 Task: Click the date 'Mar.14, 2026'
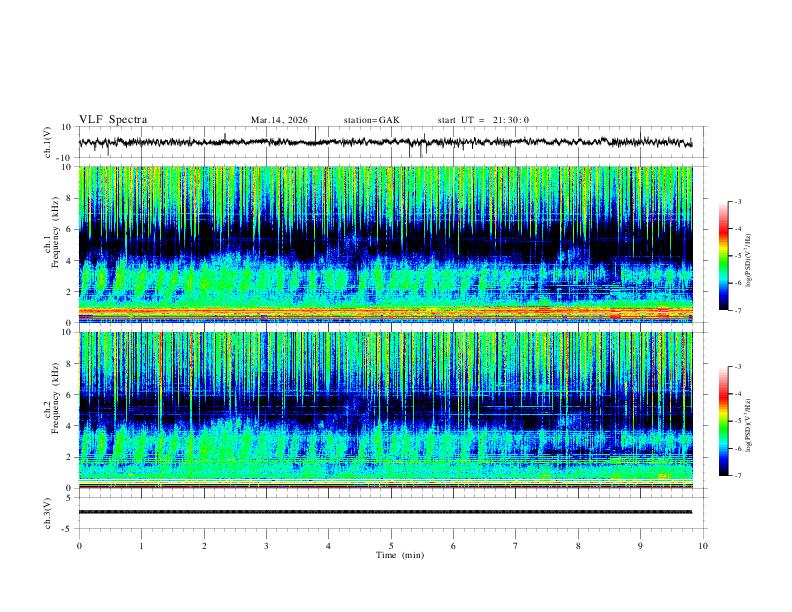click(x=279, y=120)
